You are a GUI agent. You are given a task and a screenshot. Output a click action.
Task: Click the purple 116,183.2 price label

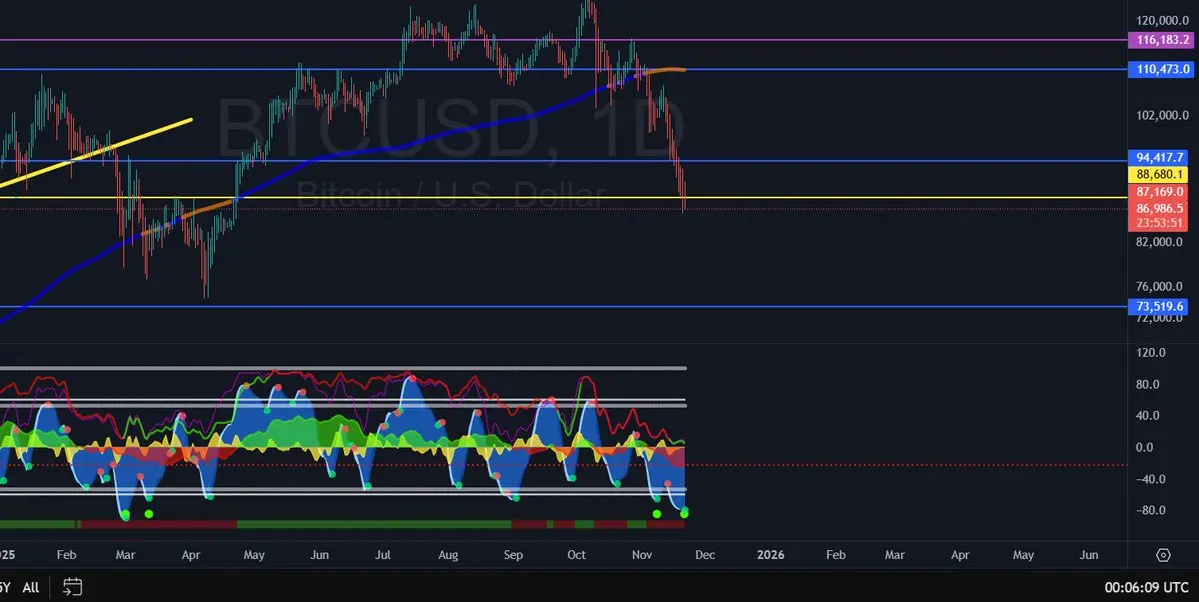(x=1159, y=40)
